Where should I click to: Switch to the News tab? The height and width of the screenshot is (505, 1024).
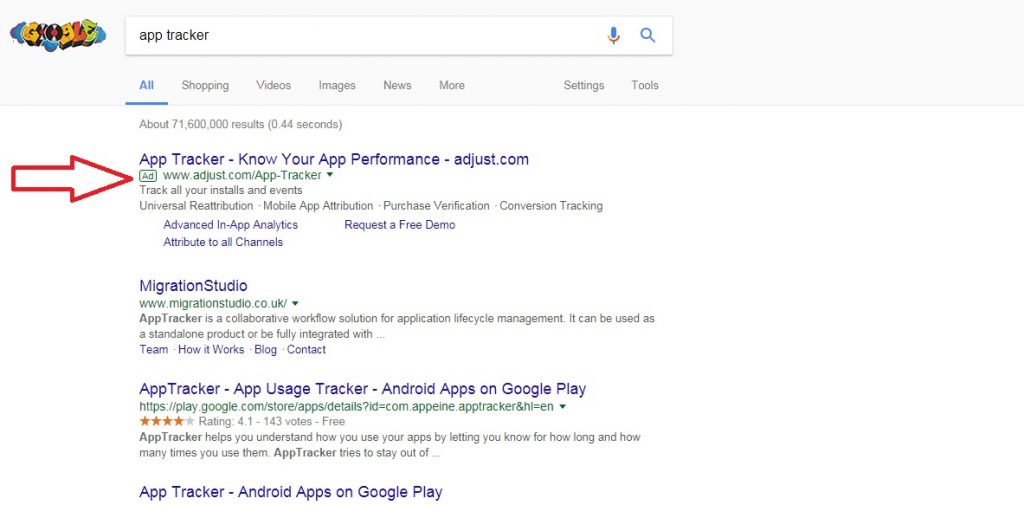coord(397,85)
